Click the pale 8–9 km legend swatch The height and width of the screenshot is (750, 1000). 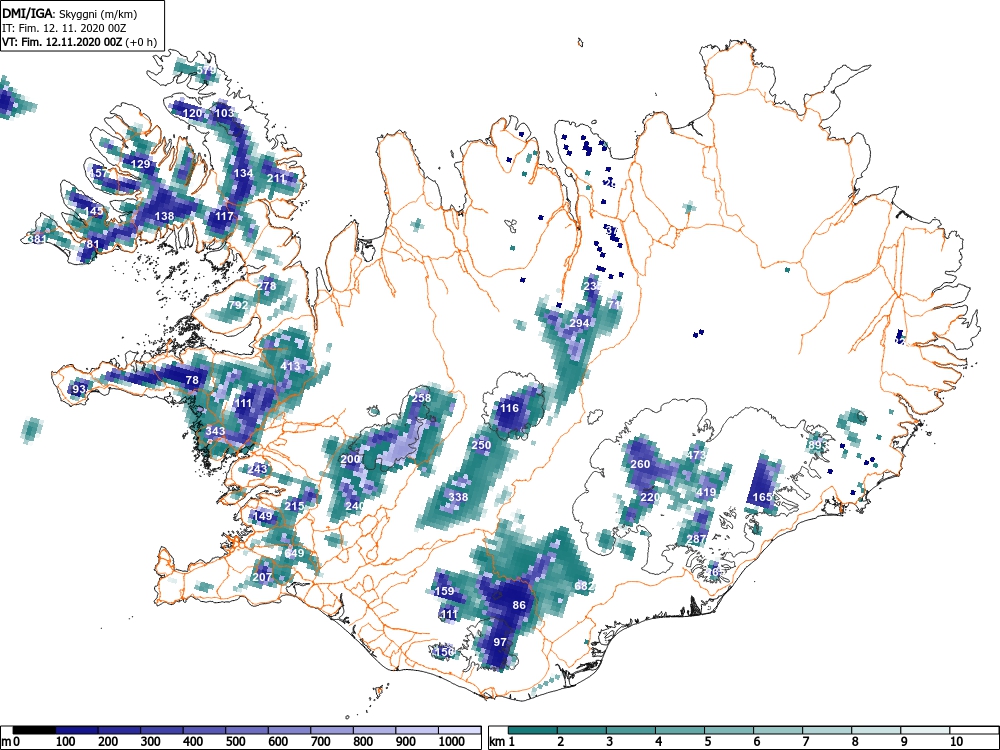point(876,730)
